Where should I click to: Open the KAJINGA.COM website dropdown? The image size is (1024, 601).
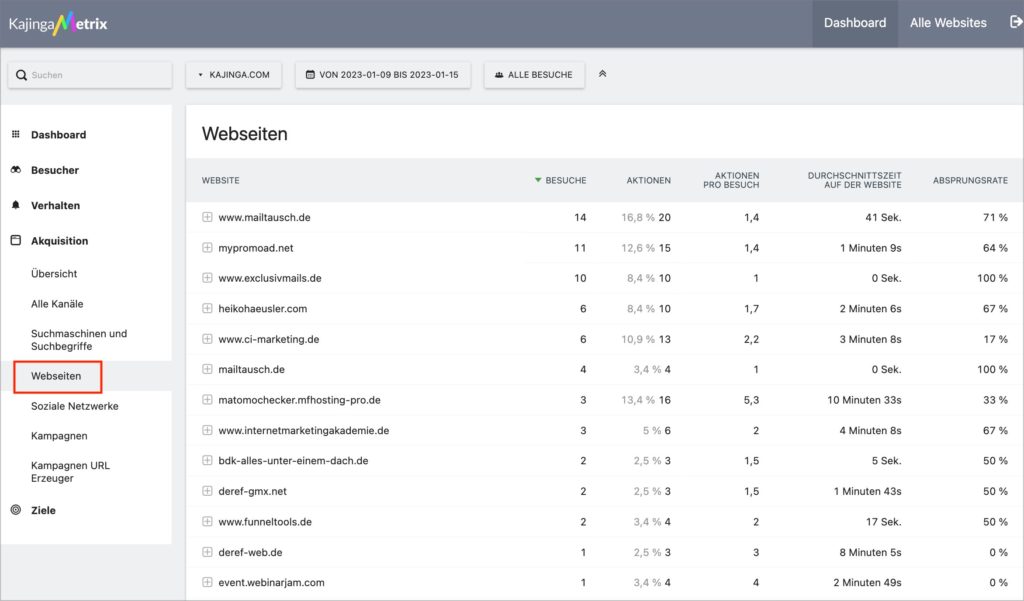click(234, 74)
